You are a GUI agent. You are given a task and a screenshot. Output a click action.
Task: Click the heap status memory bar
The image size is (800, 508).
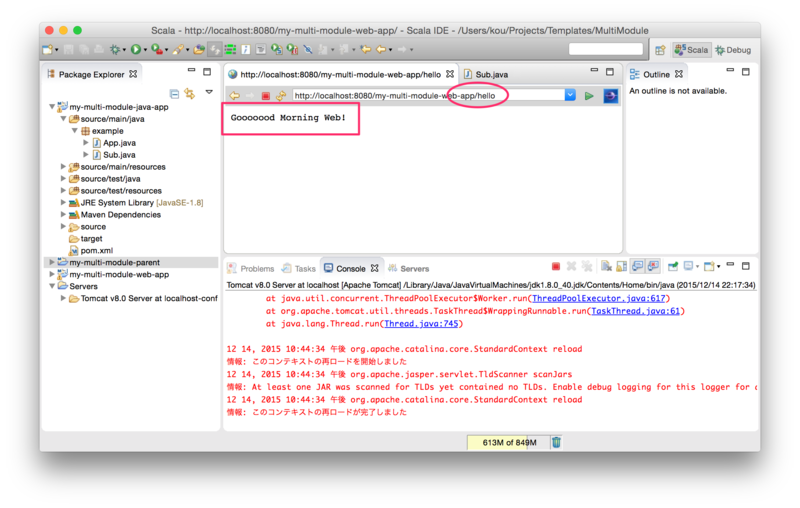click(509, 442)
